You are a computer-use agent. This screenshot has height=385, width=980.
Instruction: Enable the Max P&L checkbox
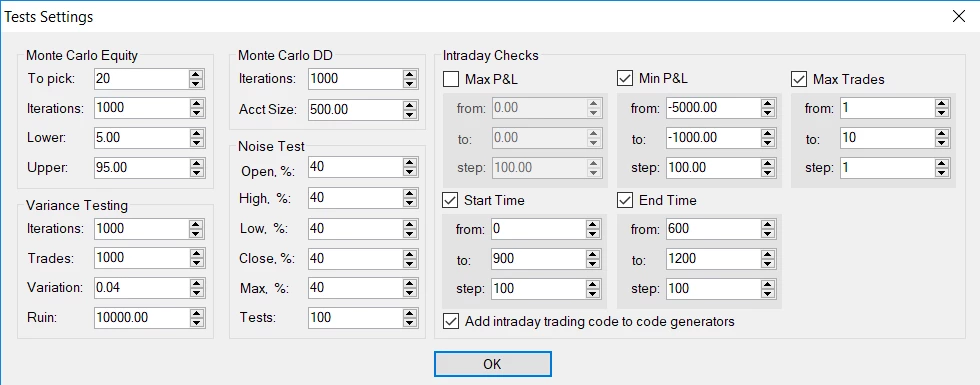pos(451,79)
